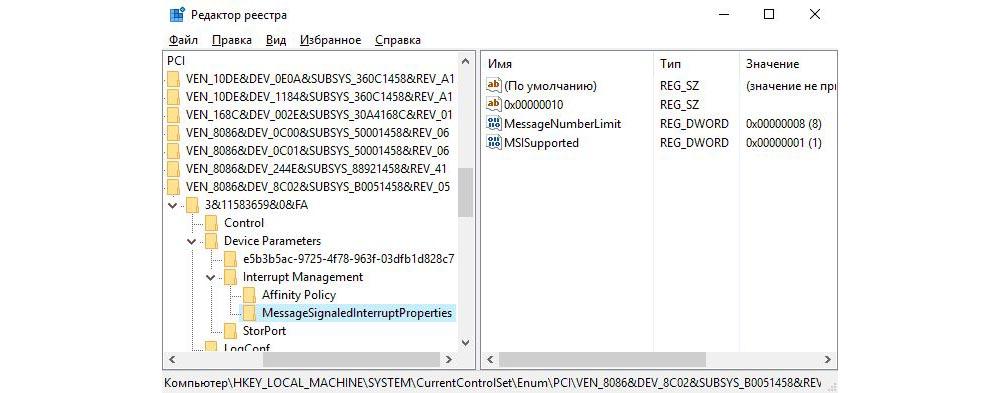Click the (По умолчанию) string value icon

pos(494,85)
